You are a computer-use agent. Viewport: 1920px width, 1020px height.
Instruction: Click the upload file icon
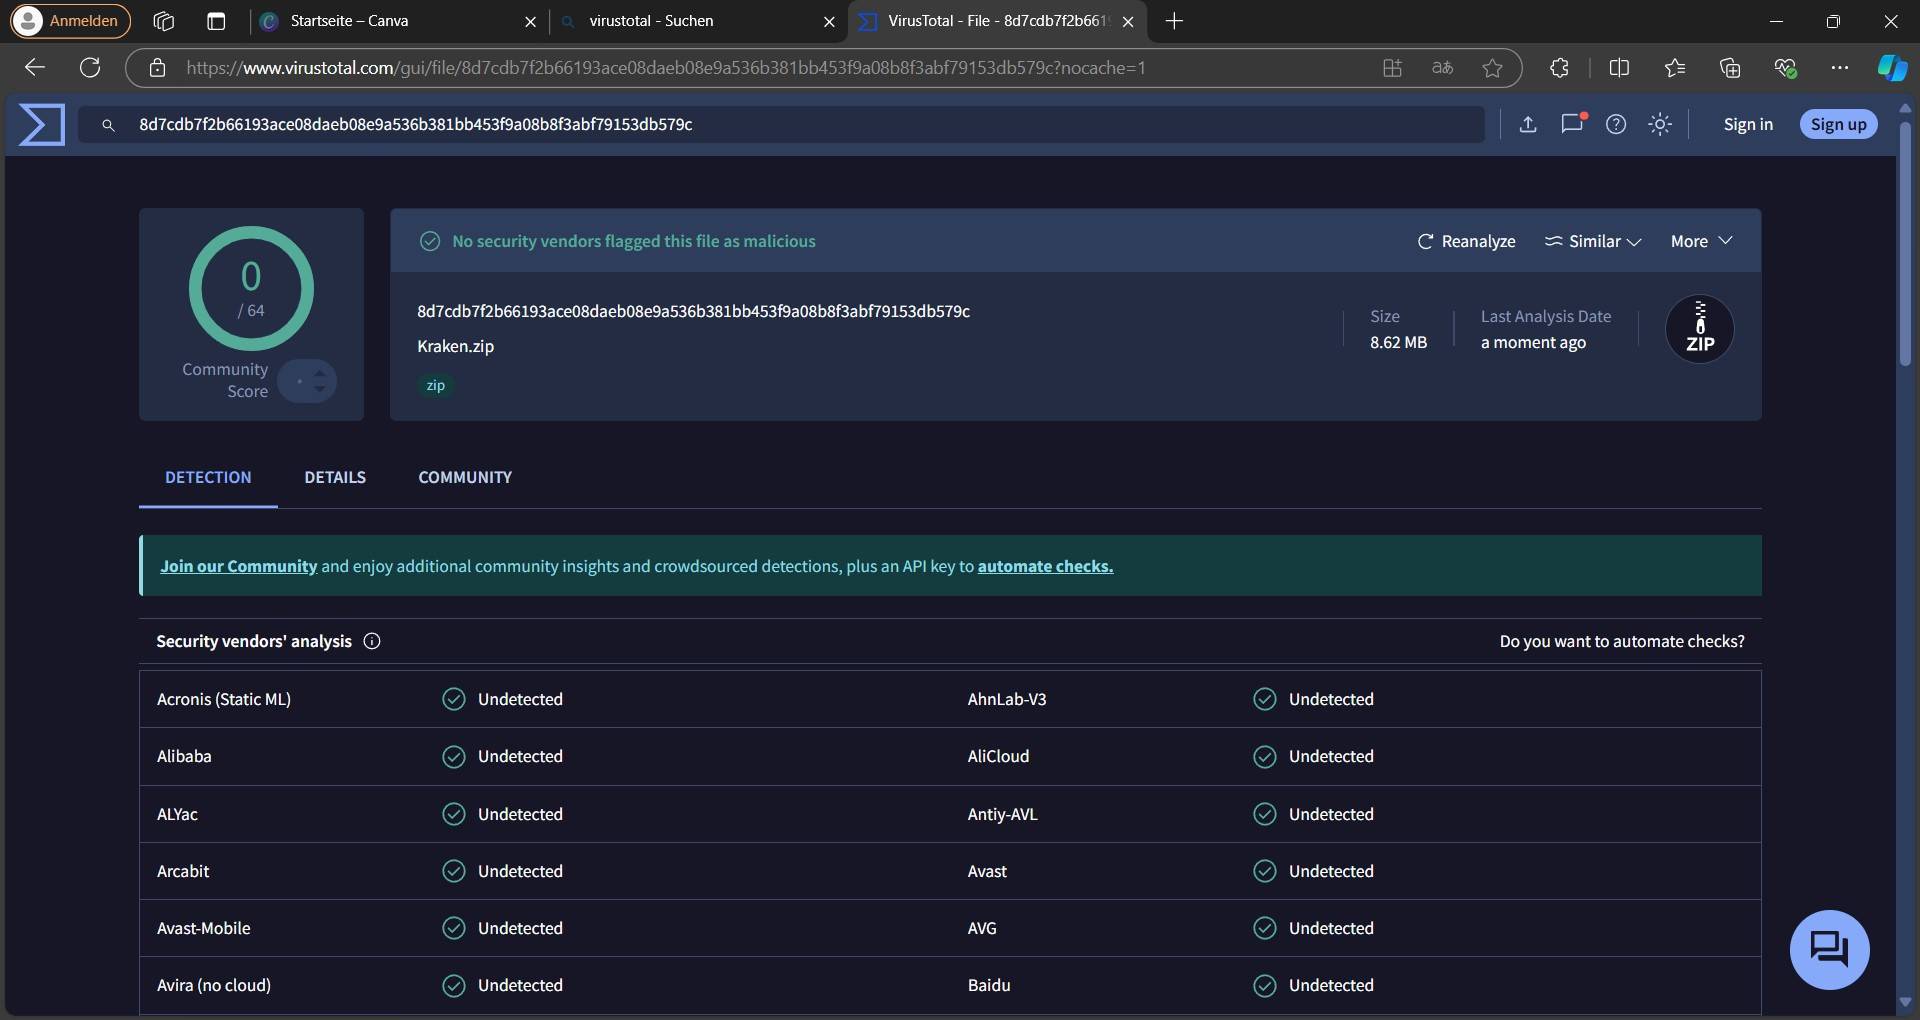(x=1527, y=124)
